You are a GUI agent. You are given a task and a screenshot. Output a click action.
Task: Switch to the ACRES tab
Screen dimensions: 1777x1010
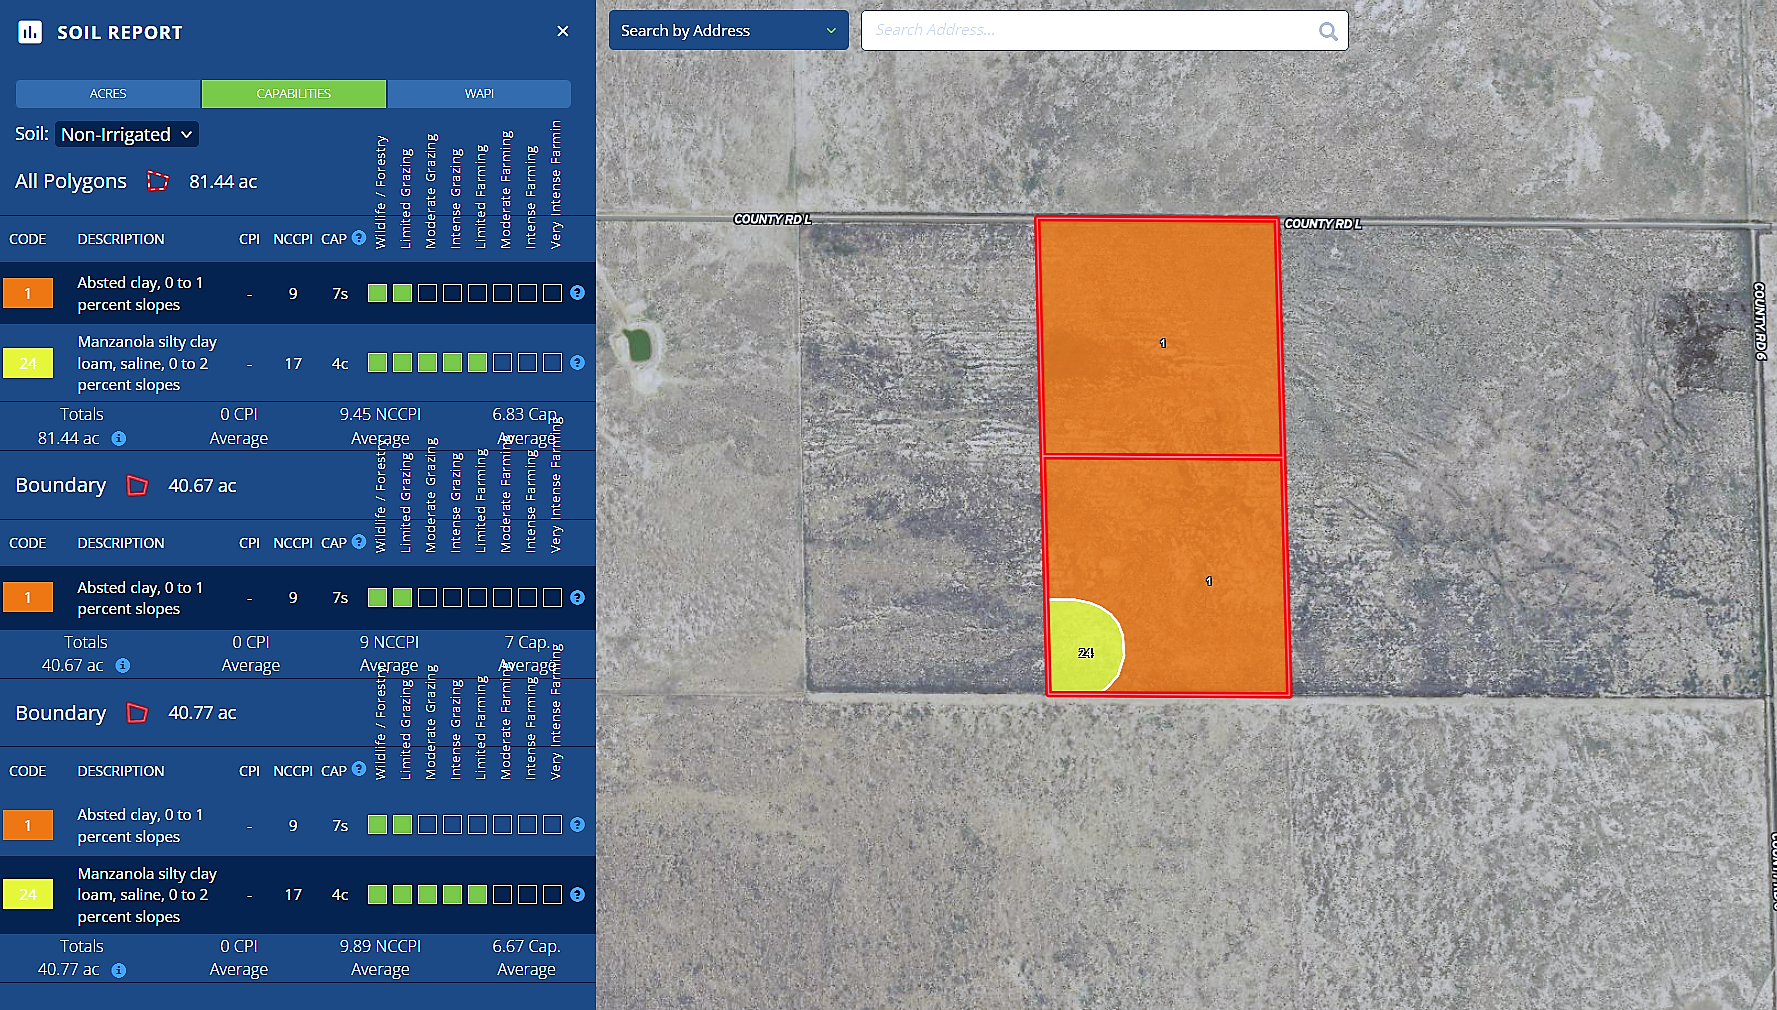tap(108, 94)
